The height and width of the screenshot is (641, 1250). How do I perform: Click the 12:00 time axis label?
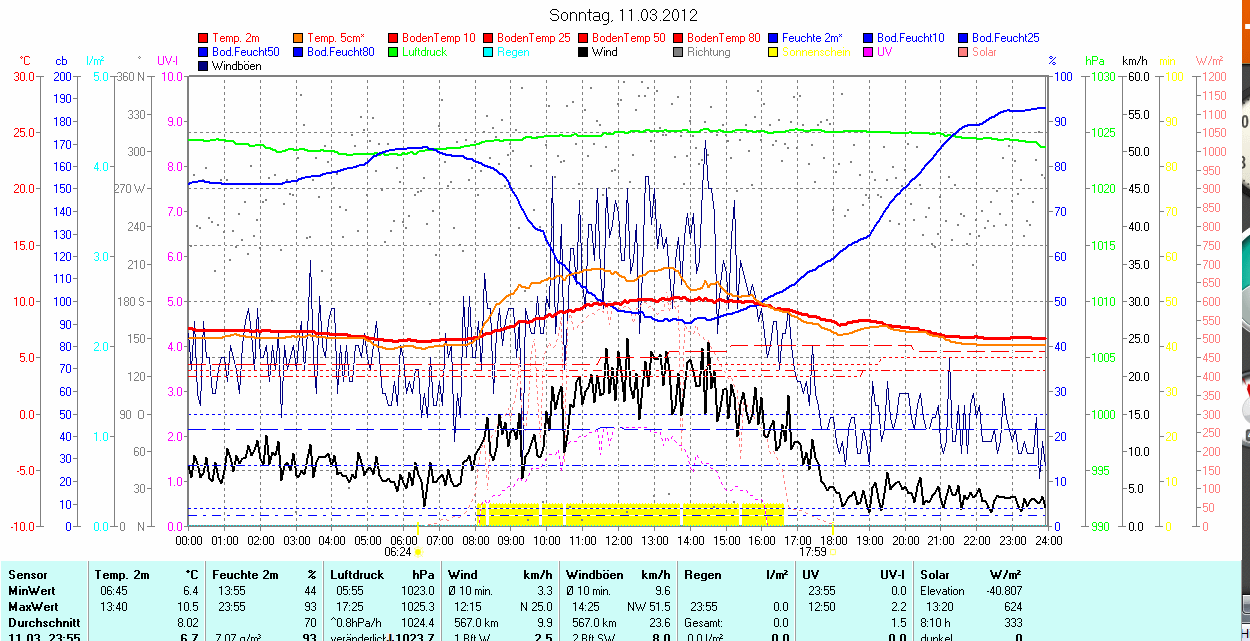pos(618,540)
